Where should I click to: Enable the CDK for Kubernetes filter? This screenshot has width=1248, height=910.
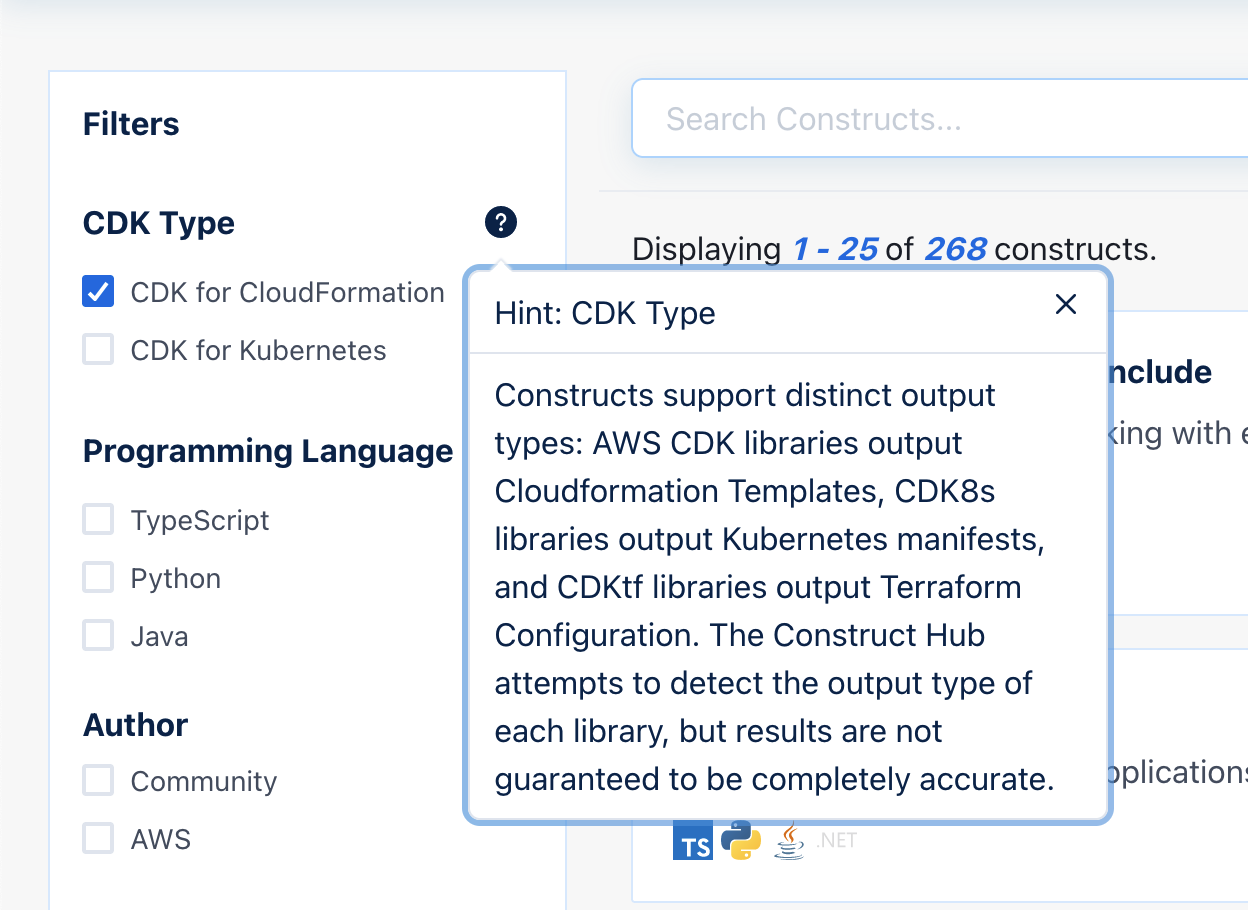(x=97, y=349)
